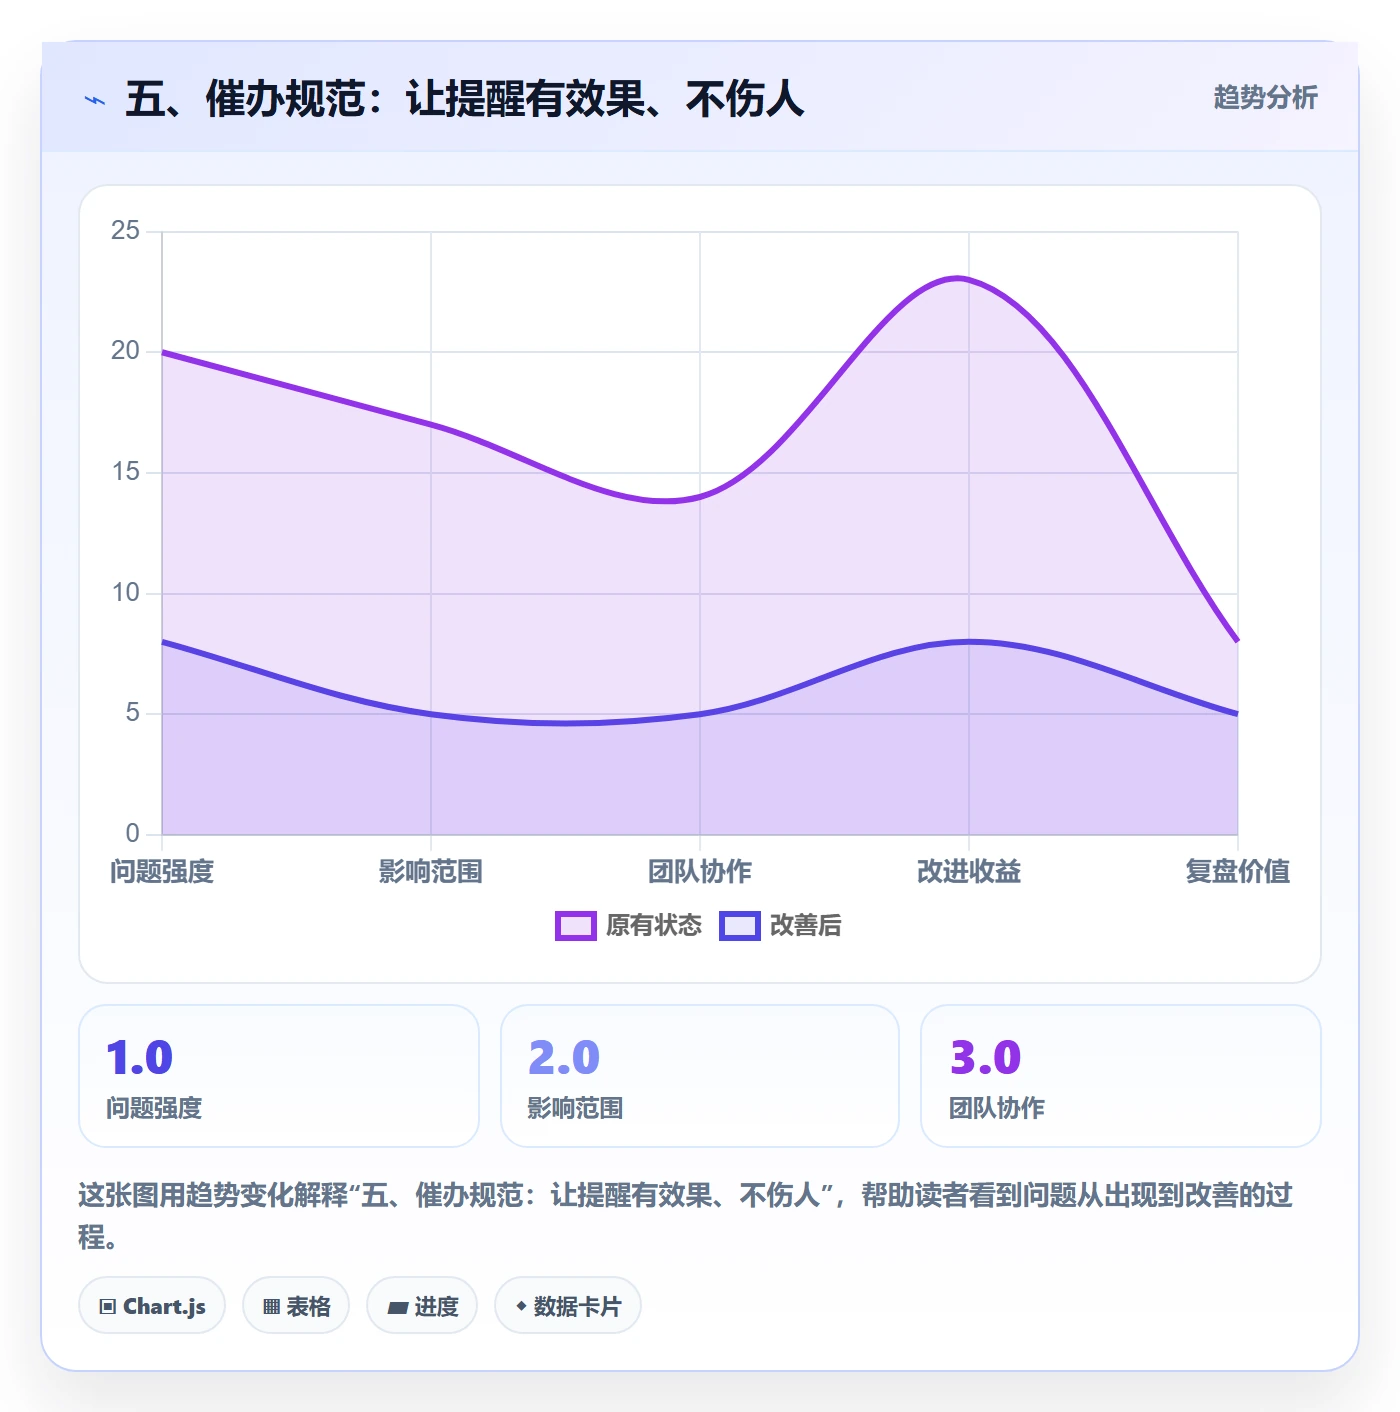
Task: Click the 影响范围 x-axis label
Action: point(431,872)
